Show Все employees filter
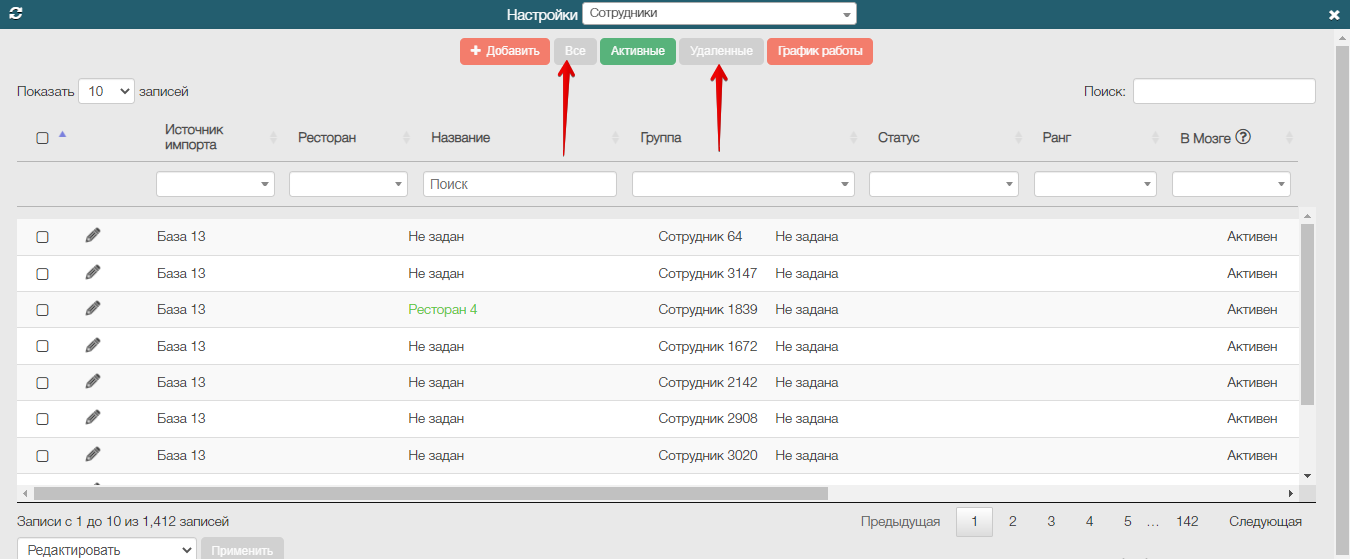The image size is (1350, 559). click(x=575, y=51)
